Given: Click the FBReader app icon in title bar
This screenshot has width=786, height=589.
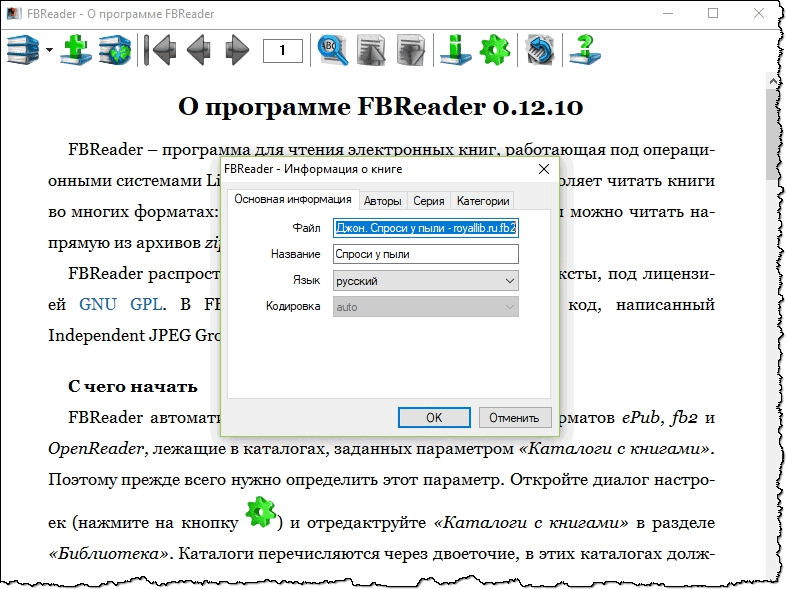Looking at the screenshot, I should pyautogui.click(x=14, y=14).
